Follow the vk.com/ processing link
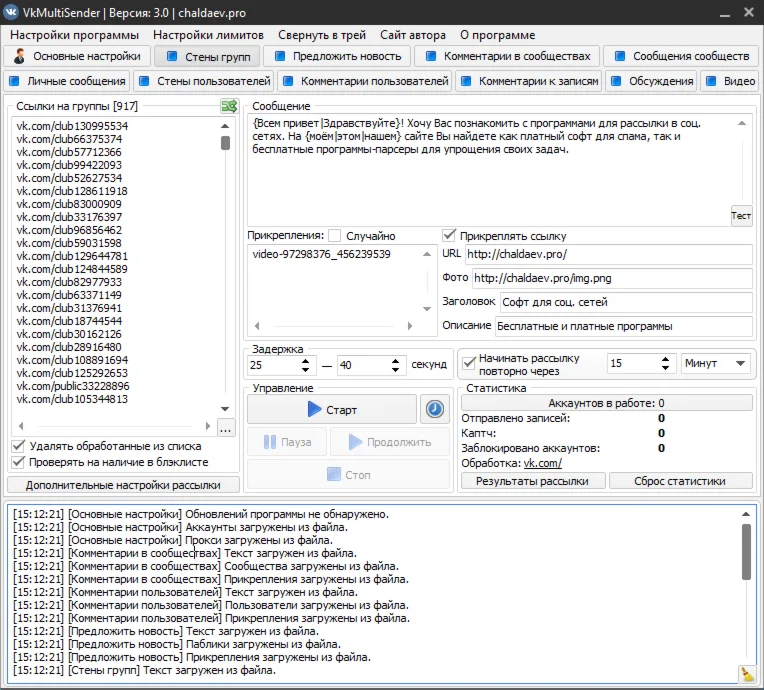 (x=543, y=463)
